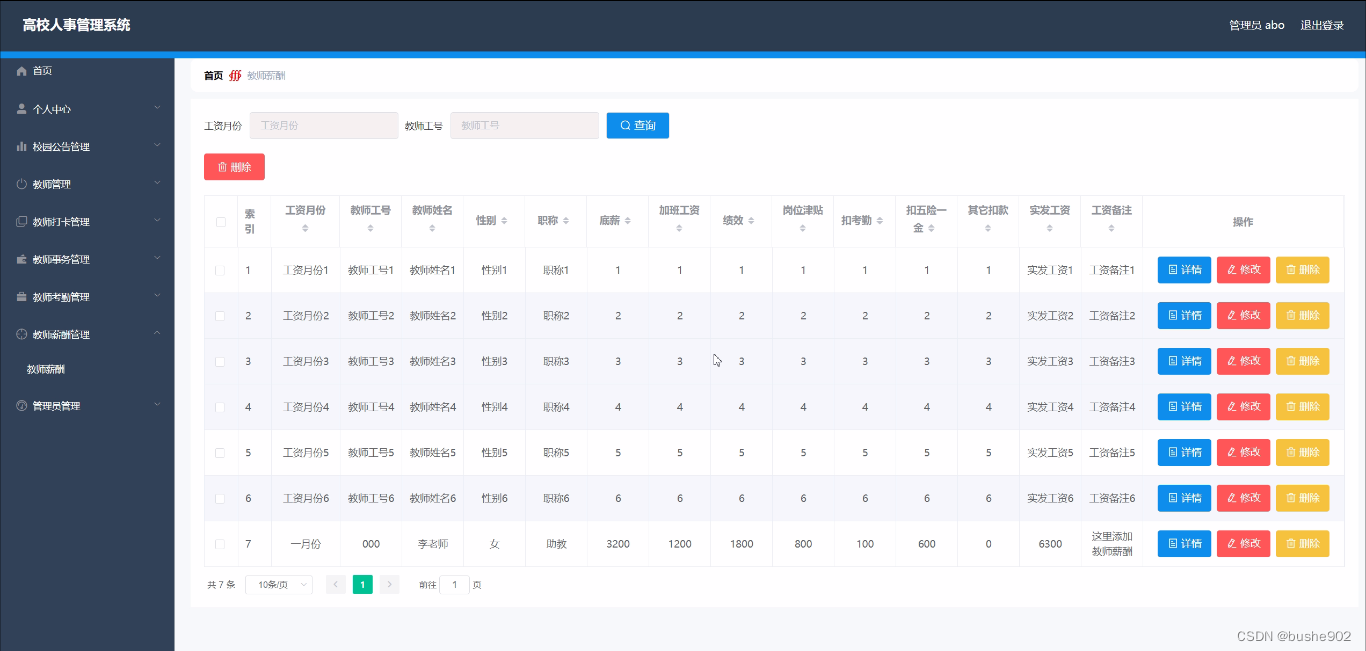Viewport: 1366px width, 651px height.
Task: Select the 教师考勤管理 clock icon
Action: click(x=22, y=296)
